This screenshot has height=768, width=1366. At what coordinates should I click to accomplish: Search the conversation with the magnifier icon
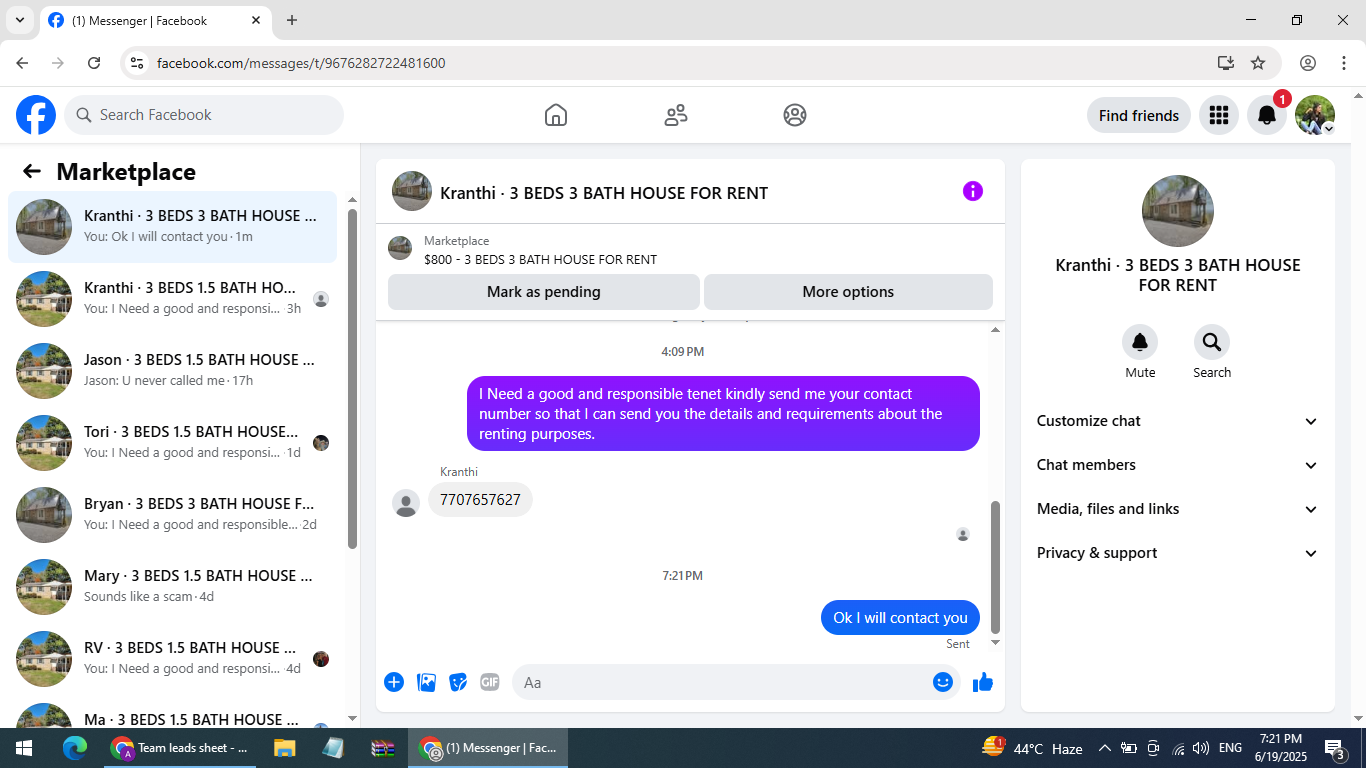[1212, 343]
